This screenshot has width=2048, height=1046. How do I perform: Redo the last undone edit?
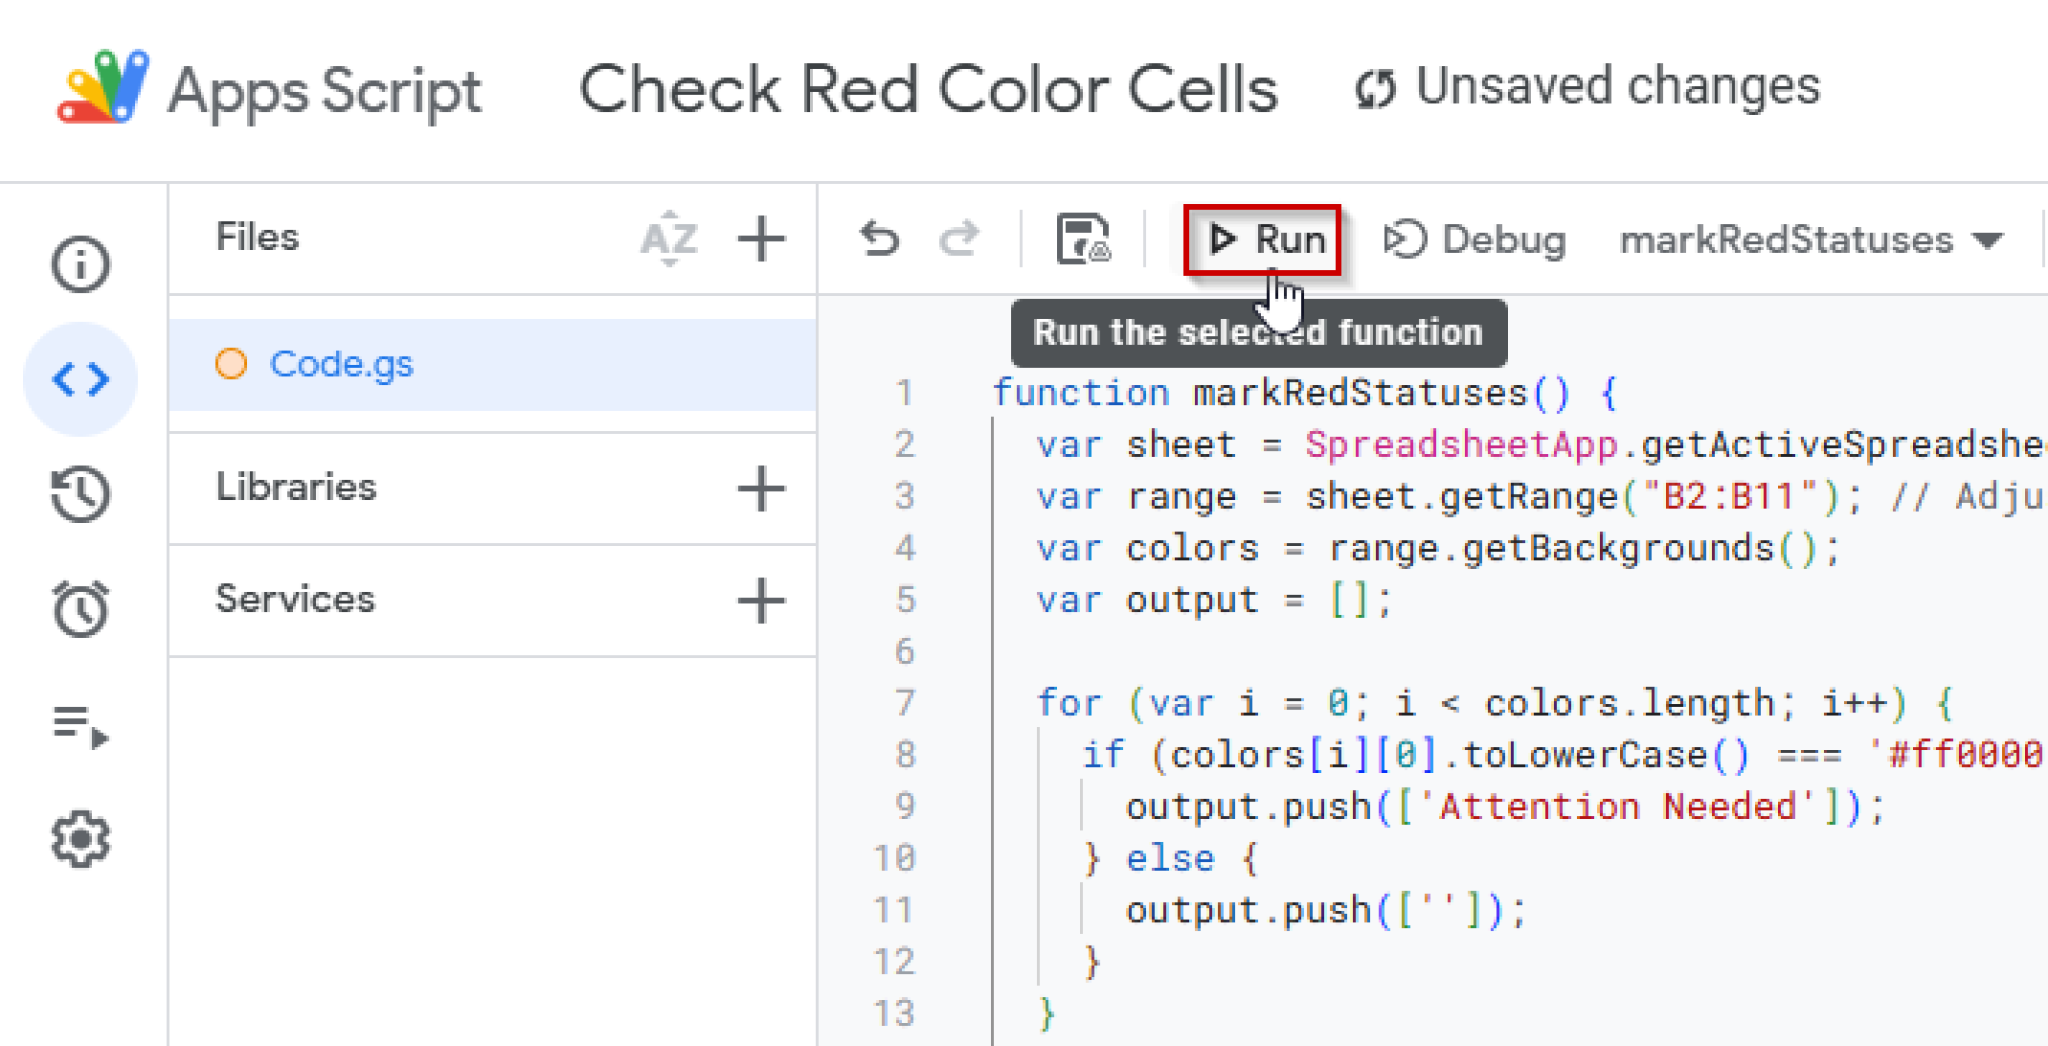coord(958,238)
